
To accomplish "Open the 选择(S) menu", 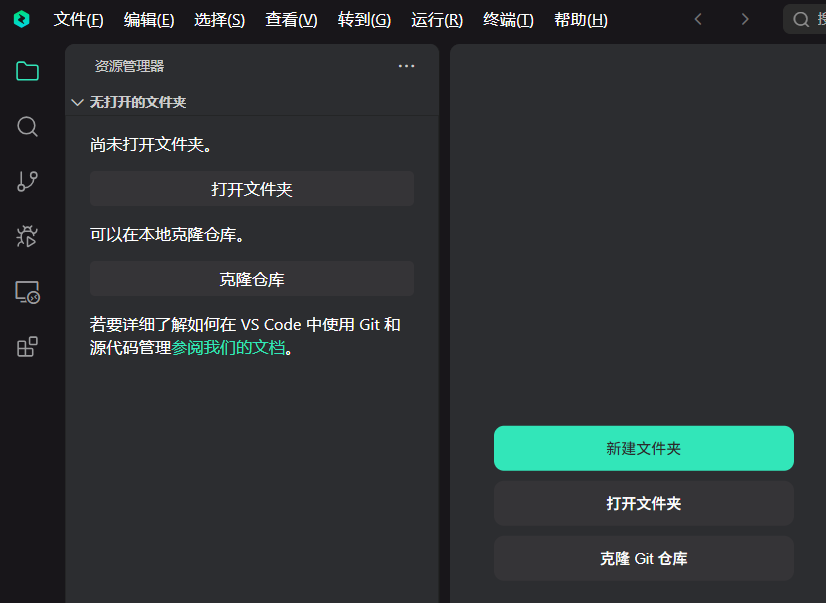I will pyautogui.click(x=220, y=20).
